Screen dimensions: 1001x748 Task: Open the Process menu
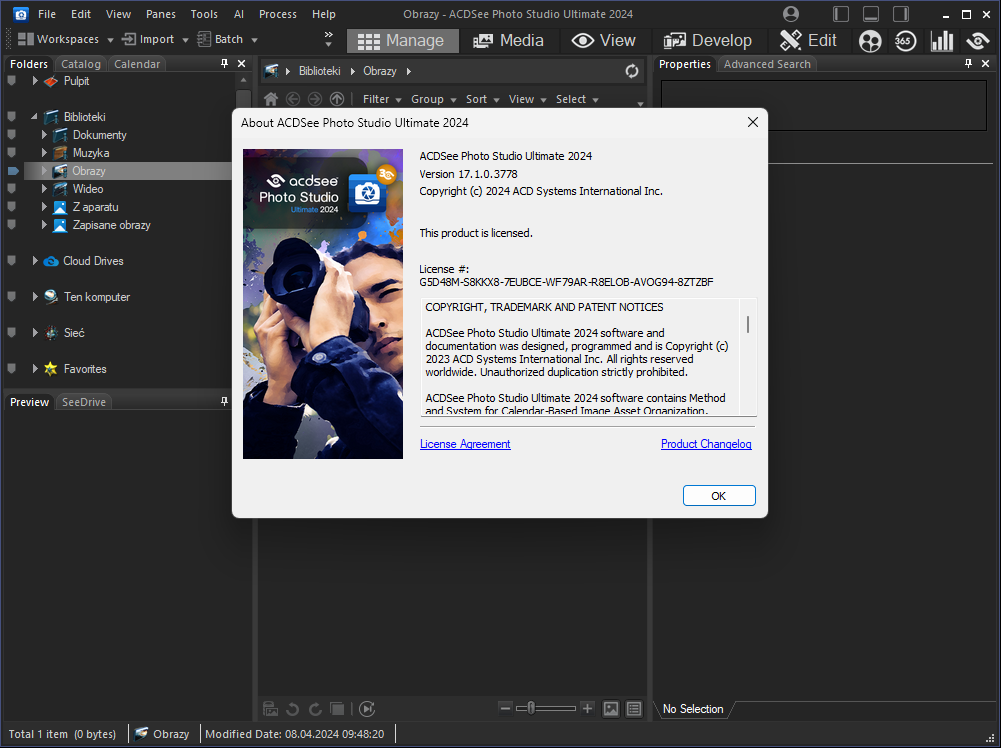[x=278, y=14]
